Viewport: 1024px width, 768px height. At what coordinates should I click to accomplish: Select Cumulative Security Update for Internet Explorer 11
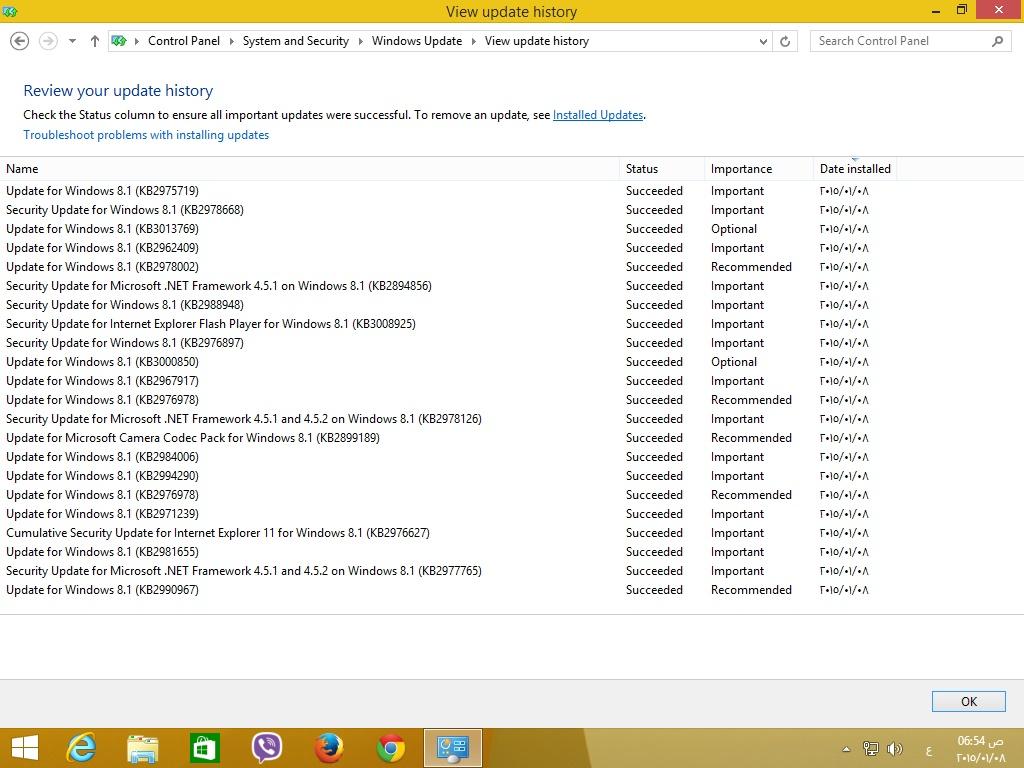[x=448, y=532]
